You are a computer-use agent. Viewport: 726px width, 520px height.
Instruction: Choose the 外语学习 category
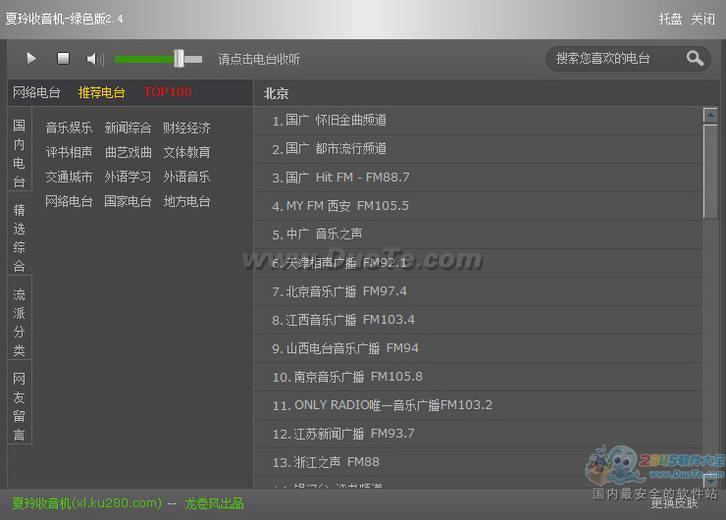tap(128, 176)
